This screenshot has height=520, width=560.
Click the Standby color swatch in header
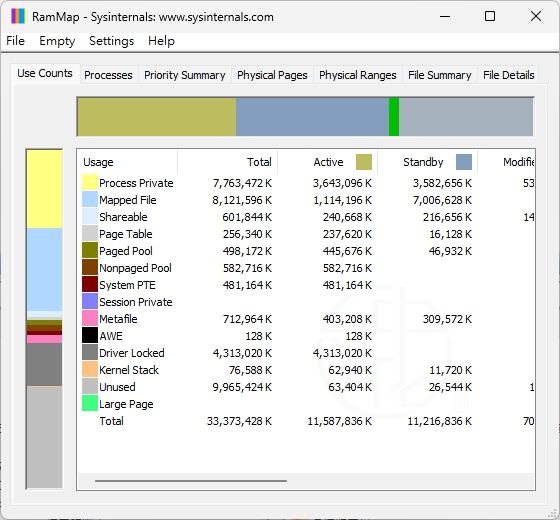[464, 162]
